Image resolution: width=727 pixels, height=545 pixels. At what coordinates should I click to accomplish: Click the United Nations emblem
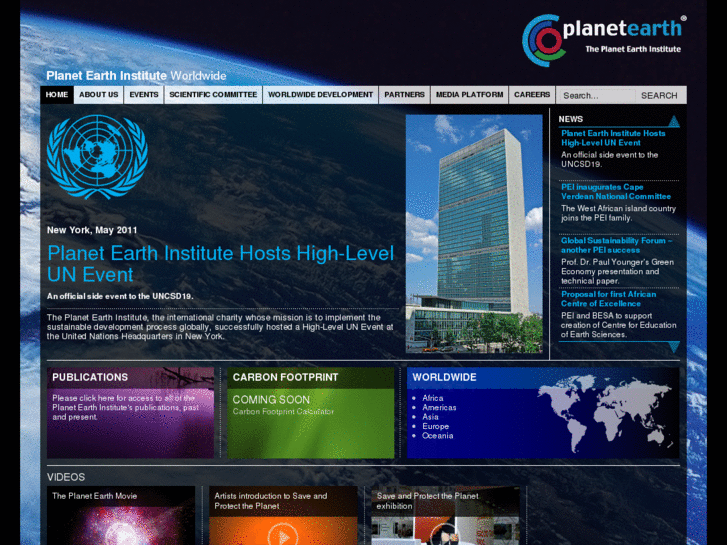[97, 157]
